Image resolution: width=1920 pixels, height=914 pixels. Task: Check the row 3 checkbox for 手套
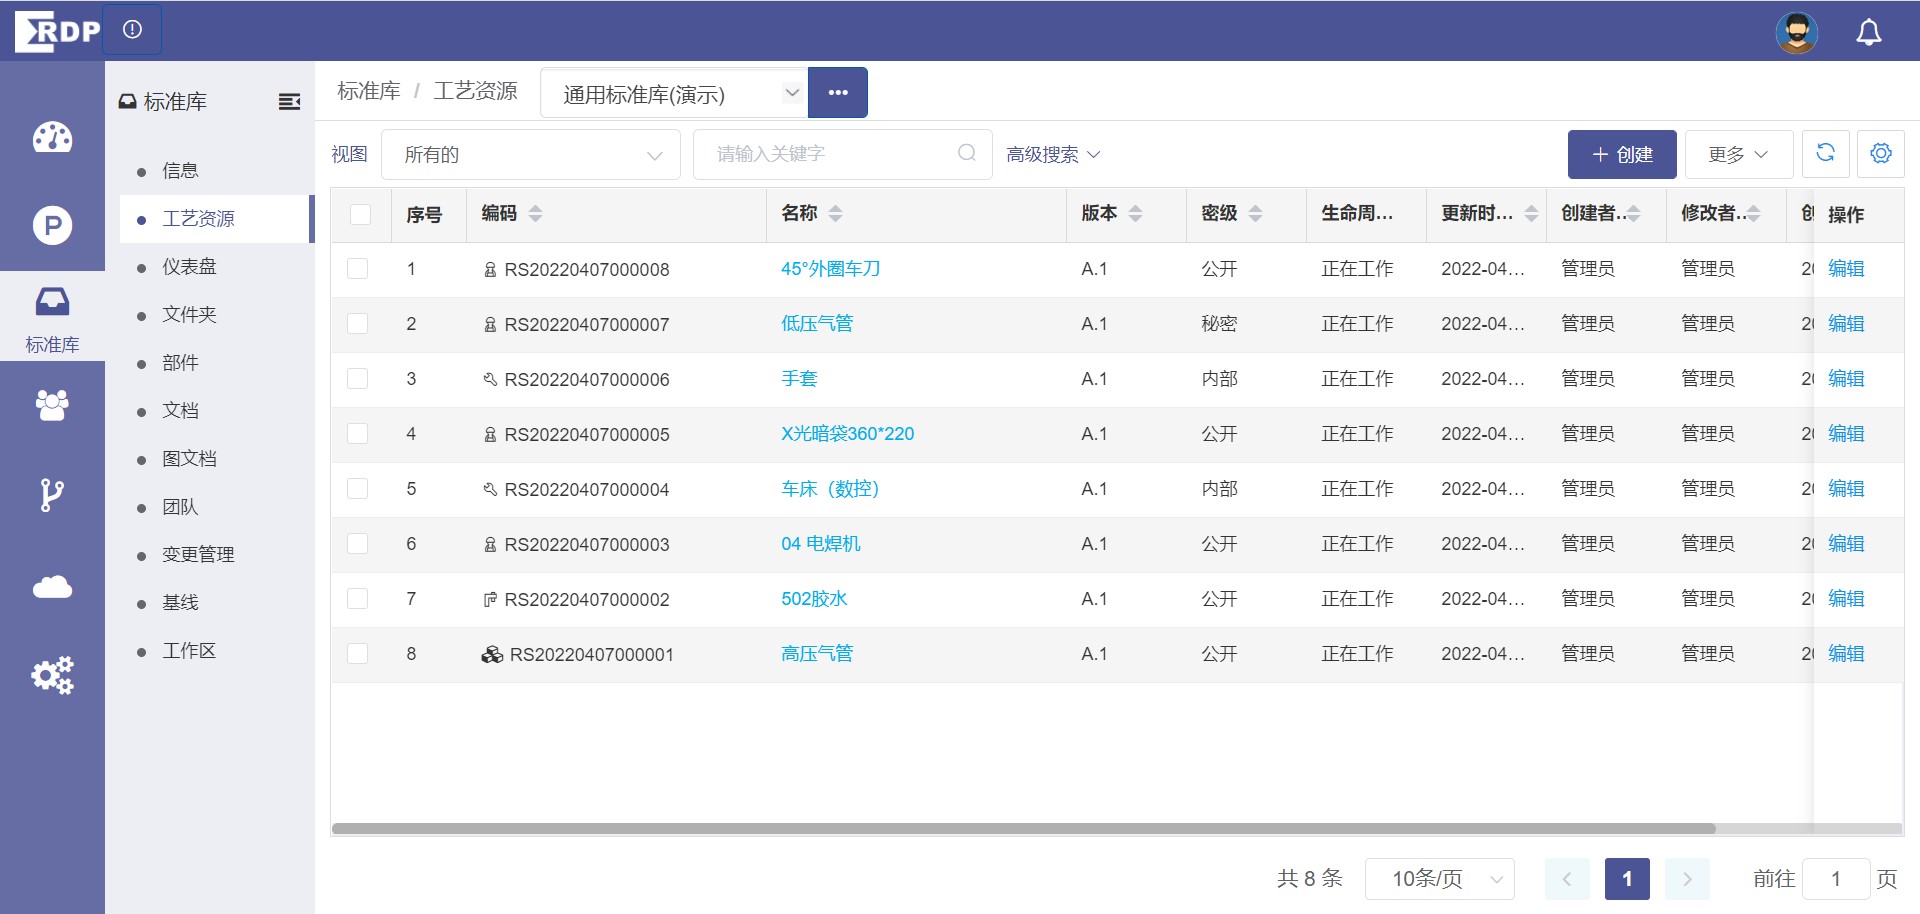pos(358,379)
